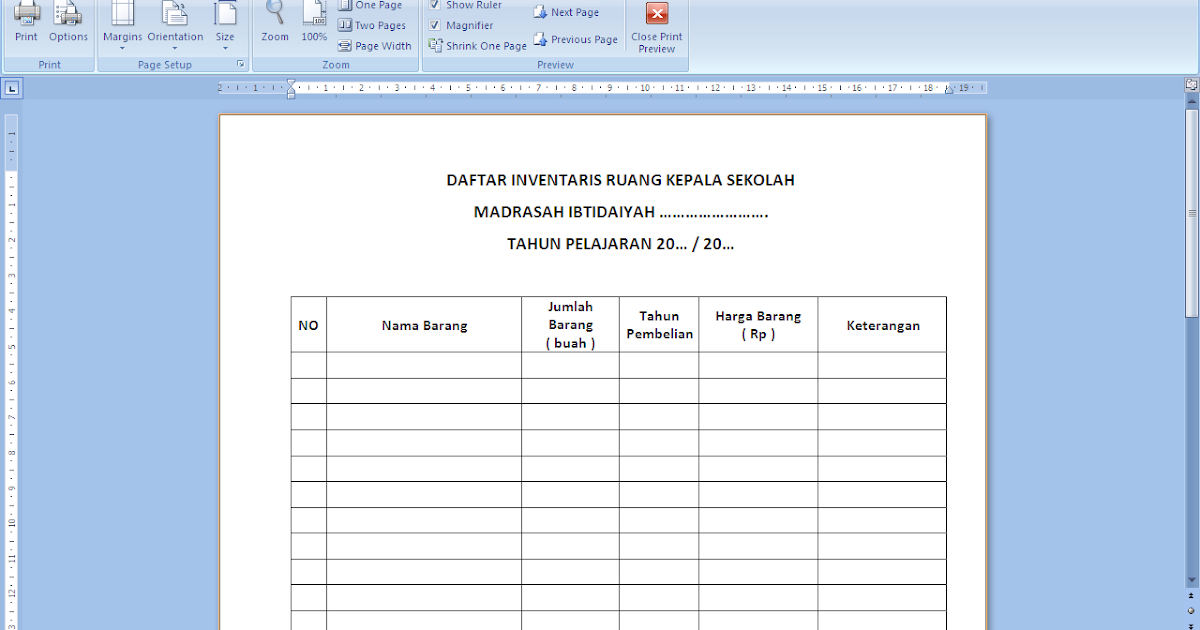The width and height of the screenshot is (1200, 630).
Task: Go to the Previous Page
Action: coord(576,39)
